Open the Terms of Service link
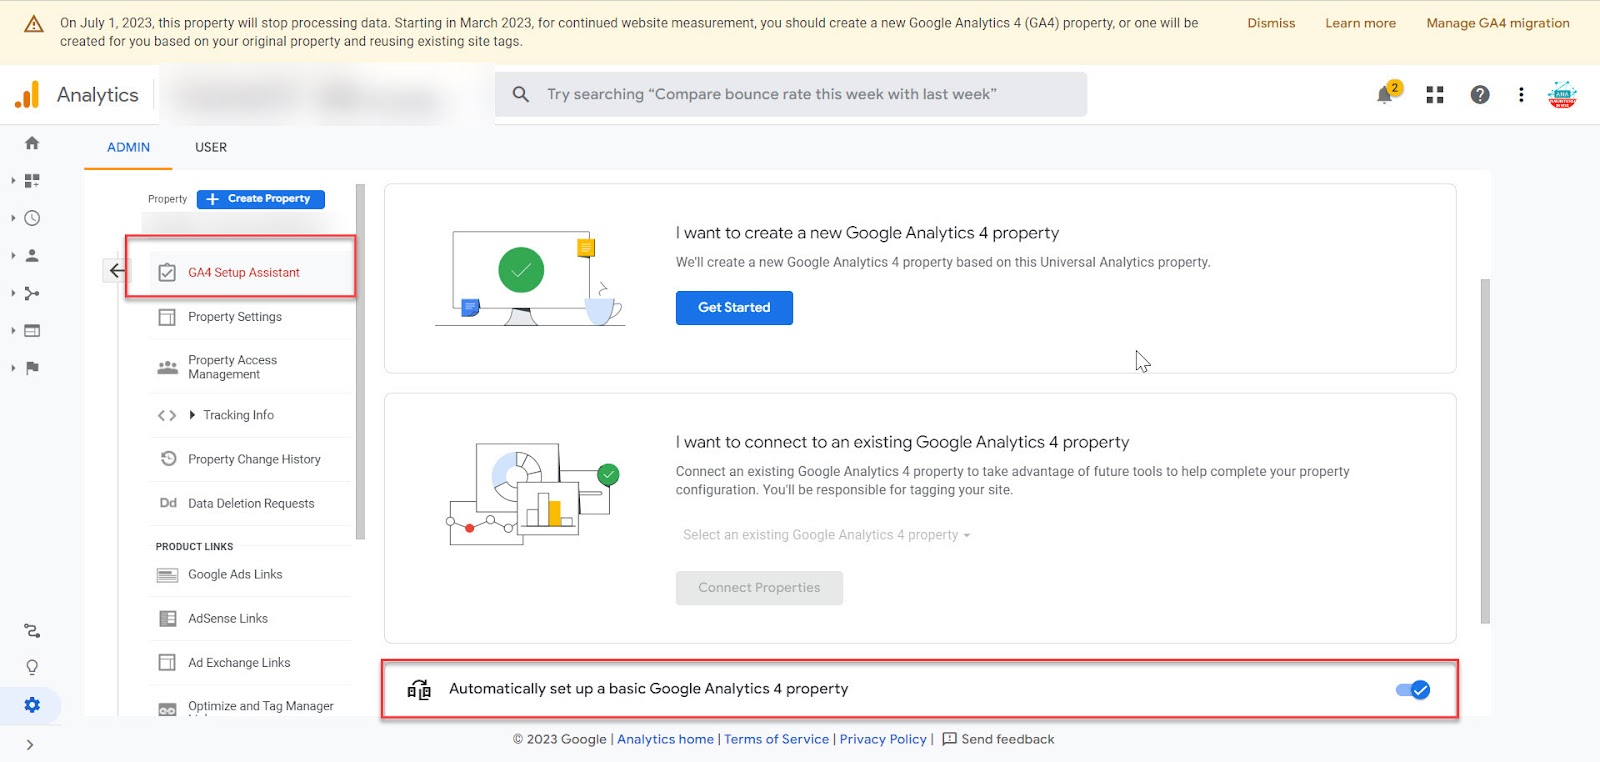The width and height of the screenshot is (1600, 762). click(x=776, y=739)
